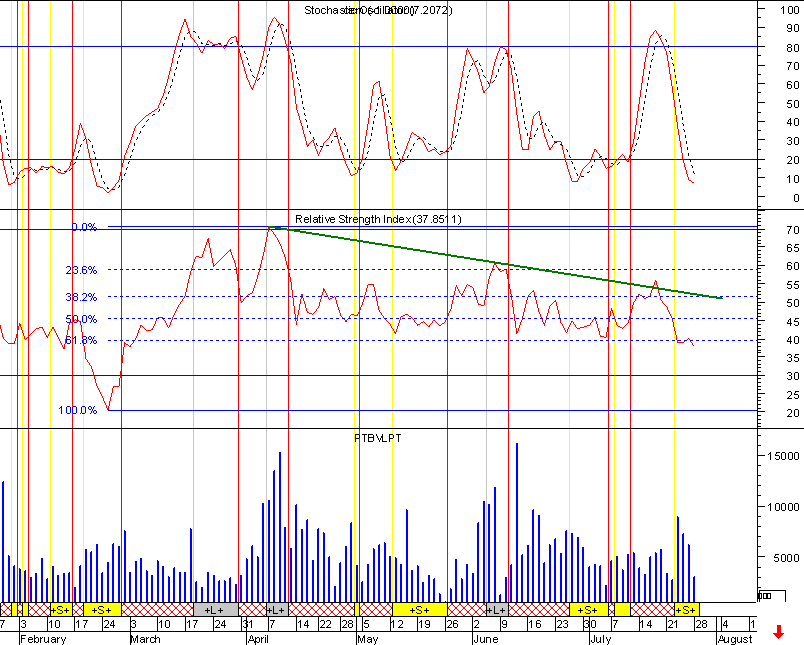Click the 10000 value on volume axis

(783, 507)
